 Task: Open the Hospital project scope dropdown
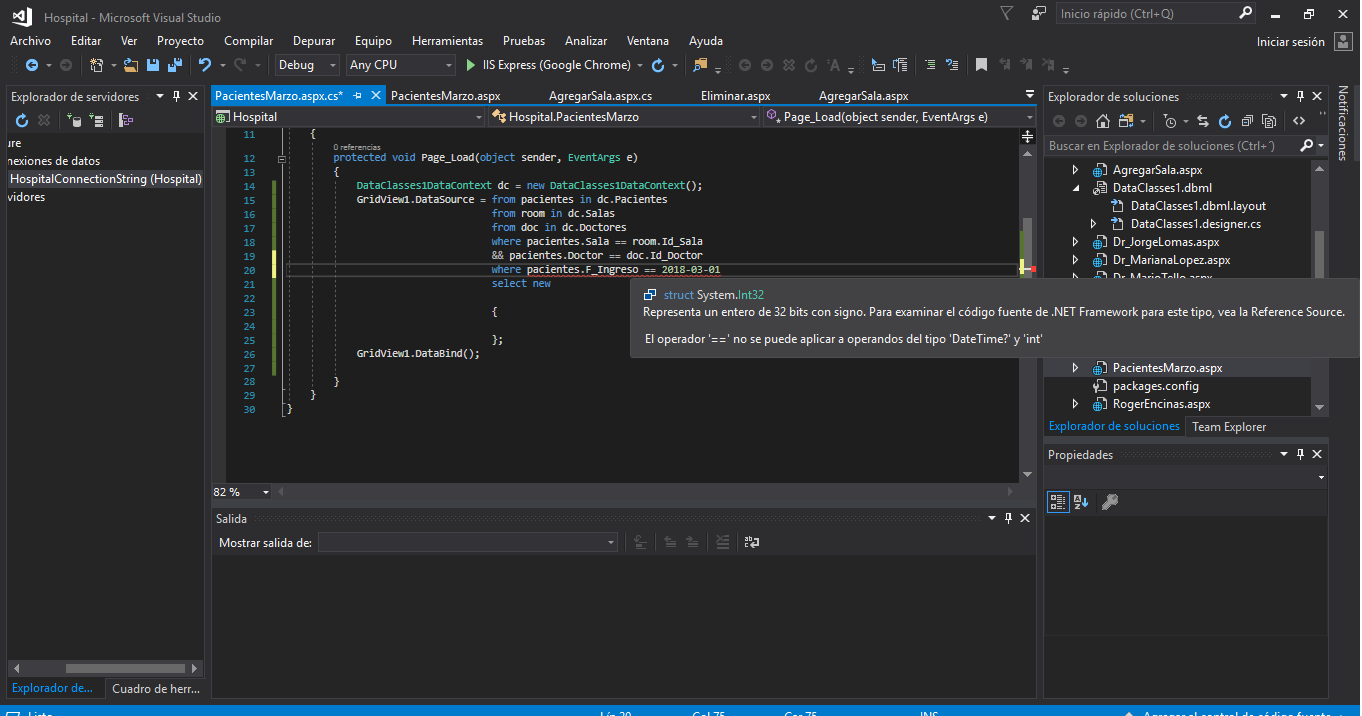349,117
